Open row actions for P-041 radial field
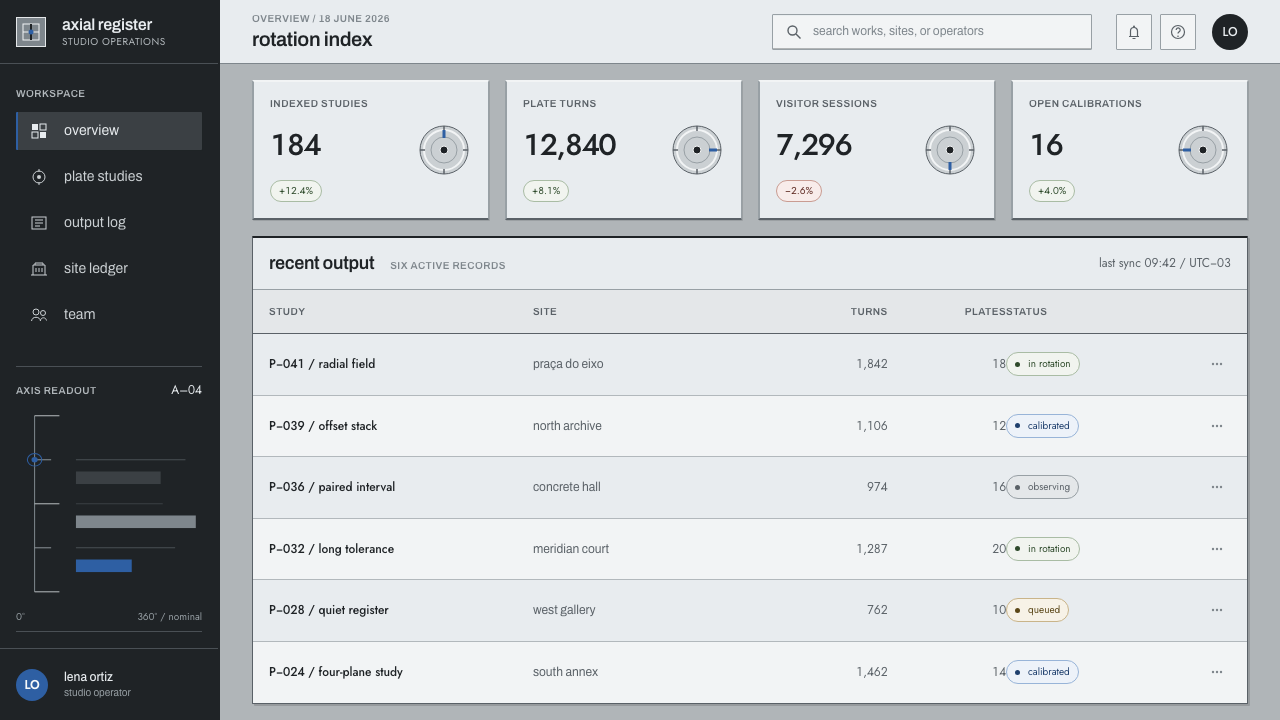 click(x=1217, y=364)
